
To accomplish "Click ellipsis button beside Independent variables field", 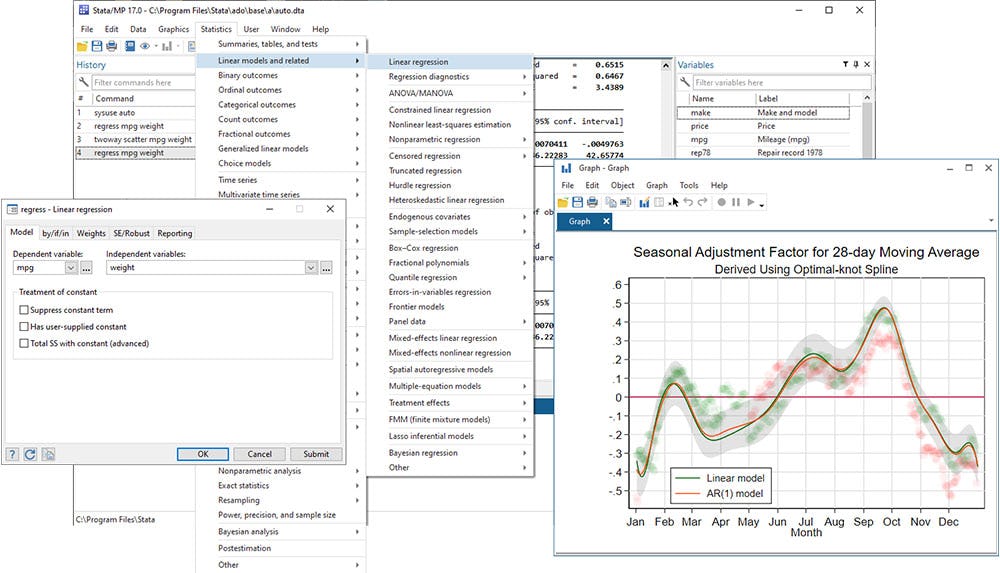I will point(326,268).
